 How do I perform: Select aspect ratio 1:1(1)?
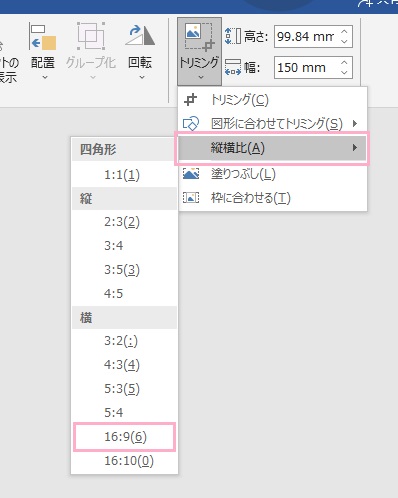124,175
